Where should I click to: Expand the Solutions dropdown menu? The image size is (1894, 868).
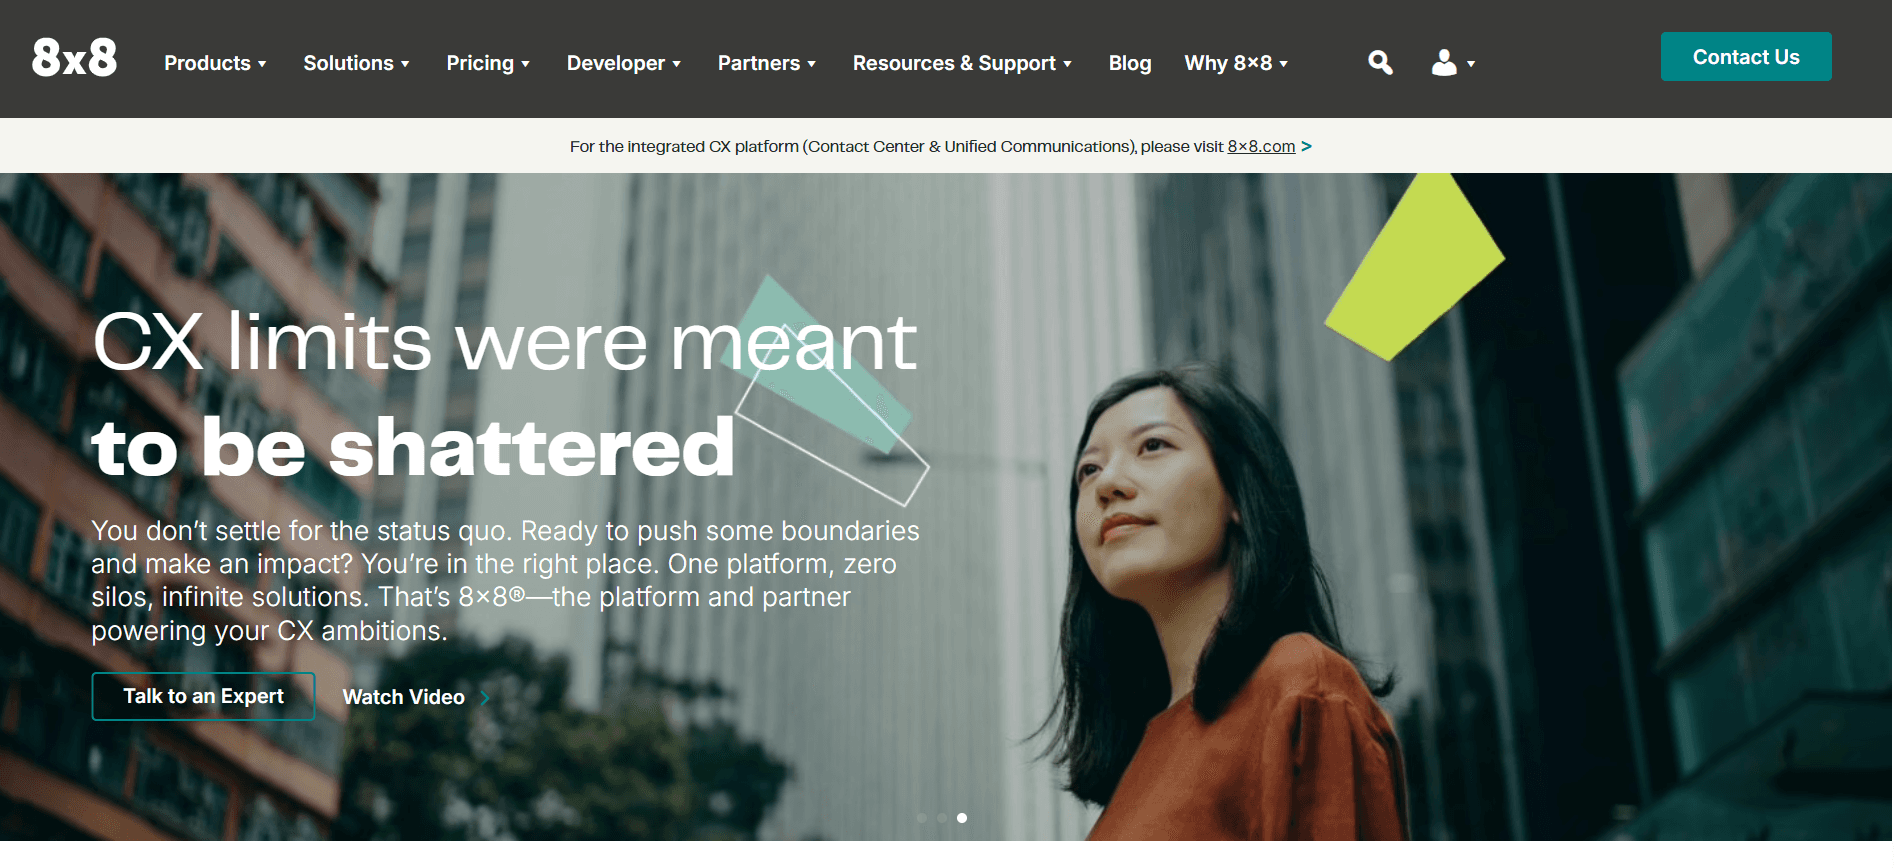click(356, 63)
